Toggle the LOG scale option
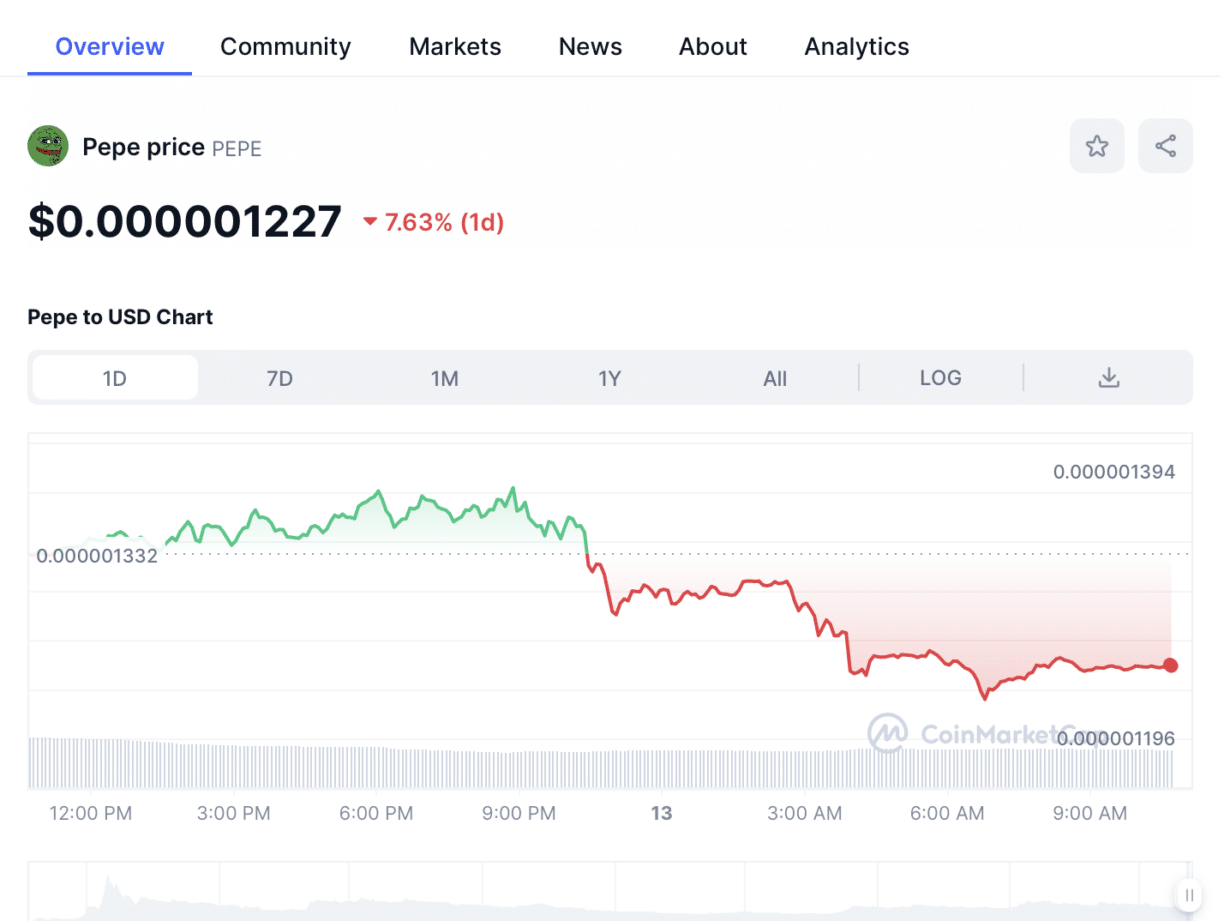Image resolution: width=1224 pixels, height=921 pixels. [x=940, y=378]
